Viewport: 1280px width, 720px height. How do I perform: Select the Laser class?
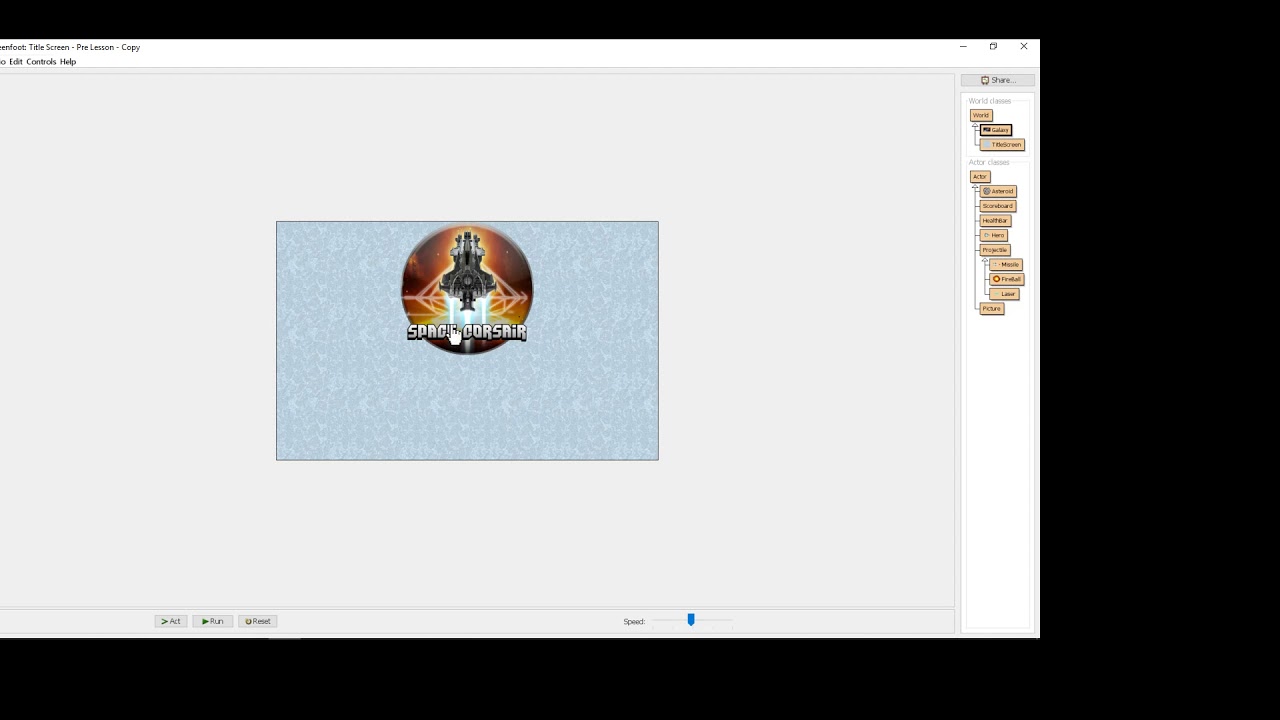tap(1004, 294)
